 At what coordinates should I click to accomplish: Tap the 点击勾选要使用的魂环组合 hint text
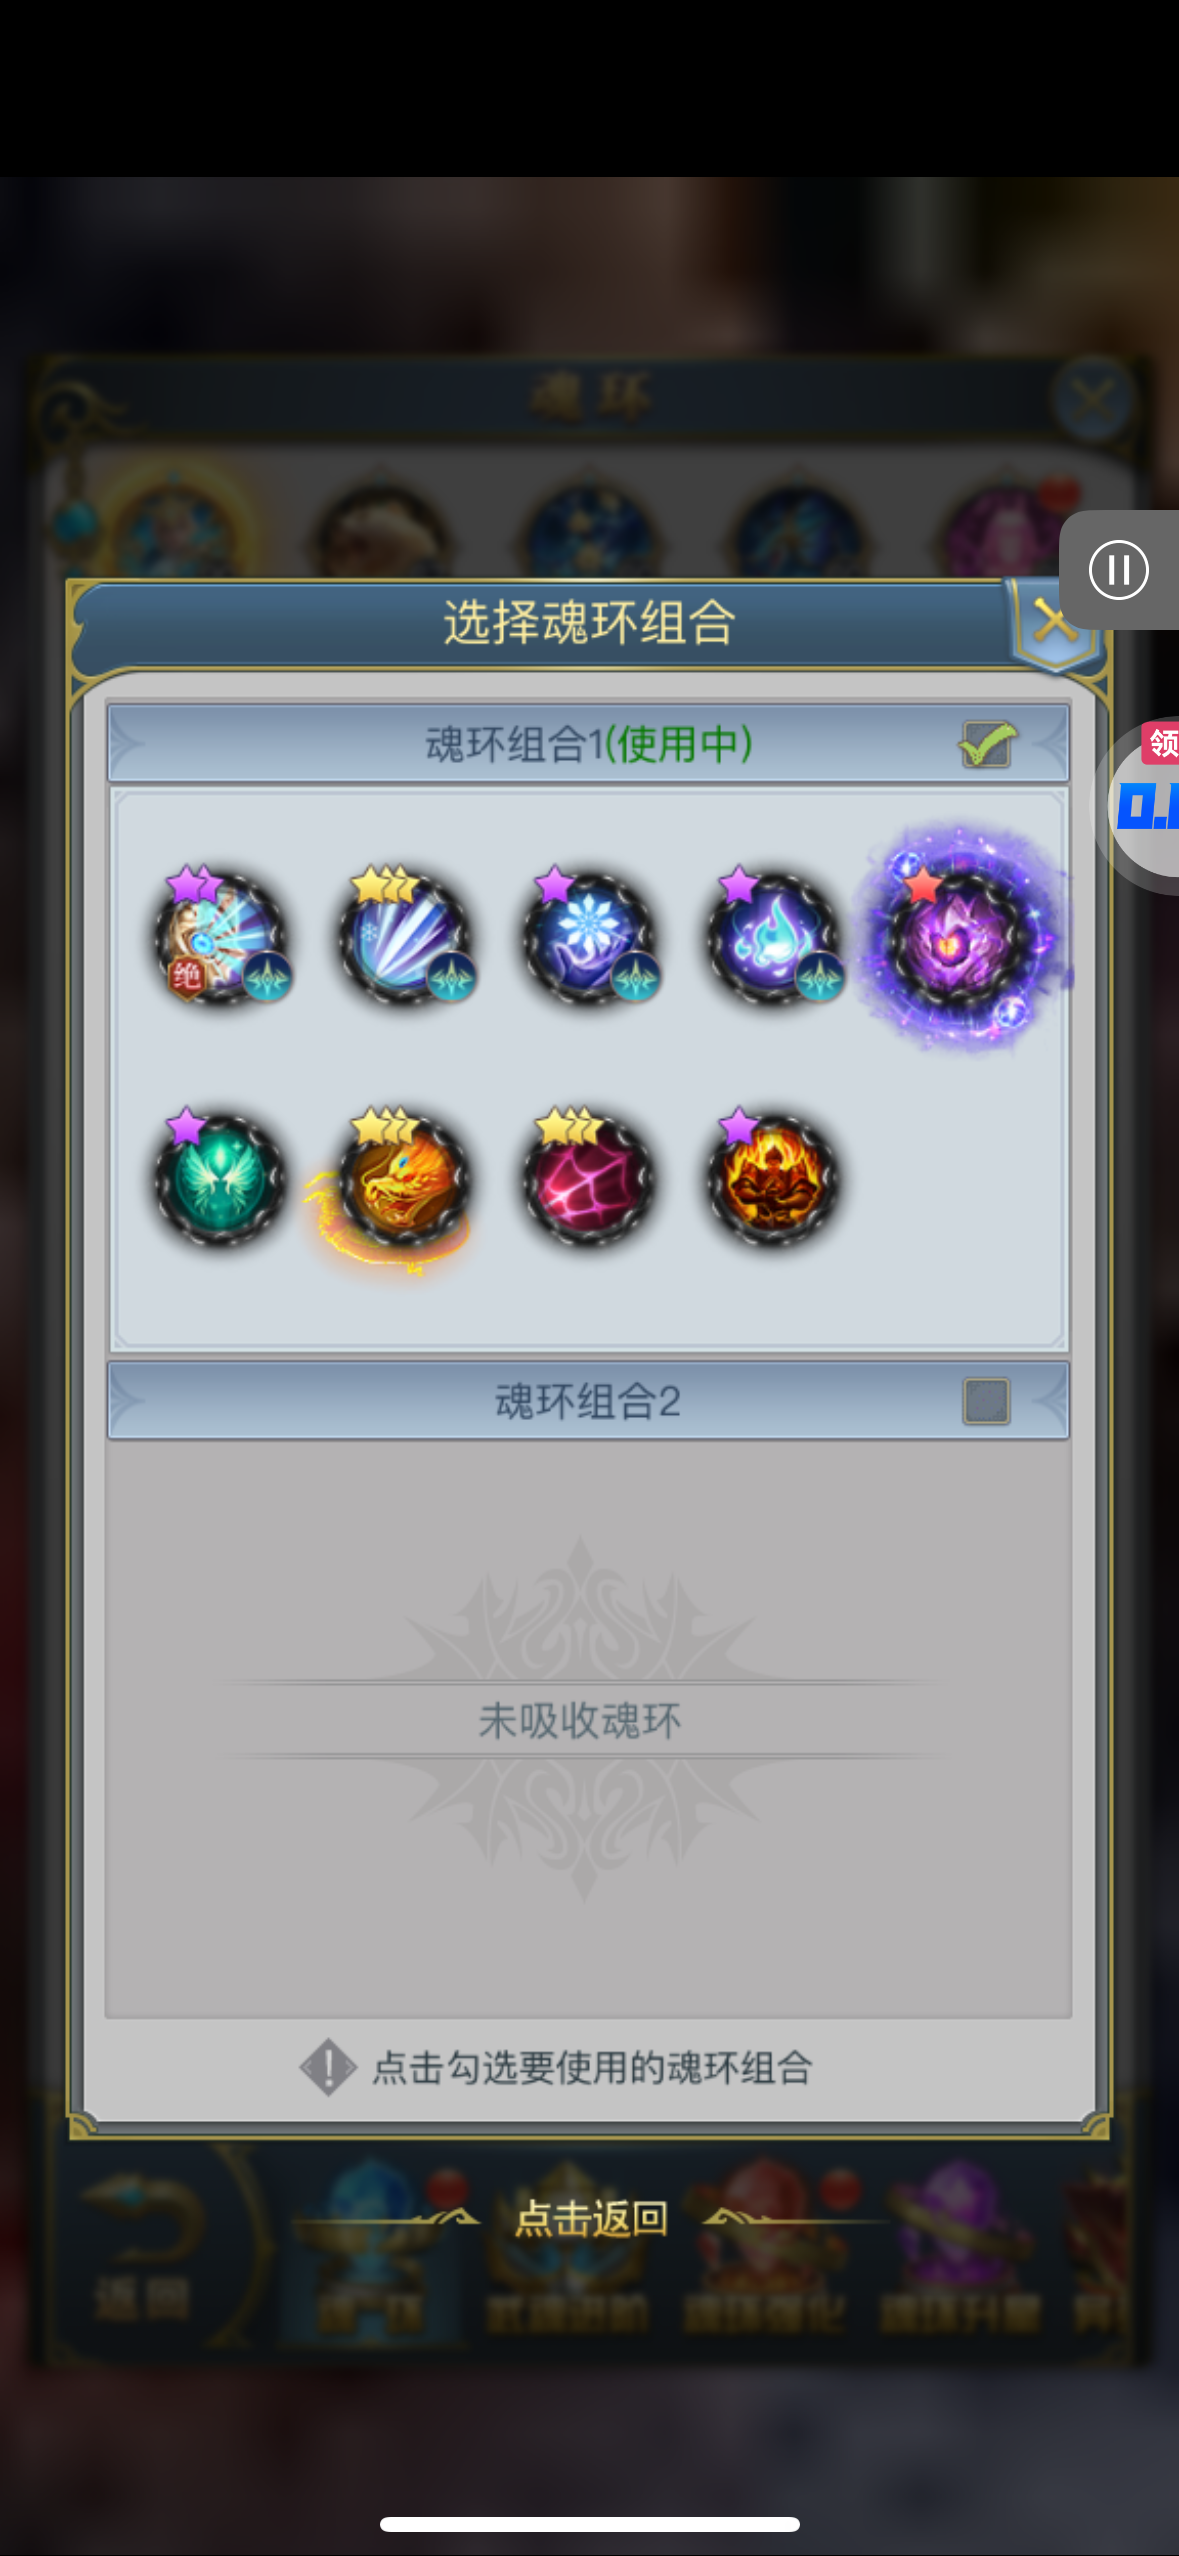tap(592, 2067)
